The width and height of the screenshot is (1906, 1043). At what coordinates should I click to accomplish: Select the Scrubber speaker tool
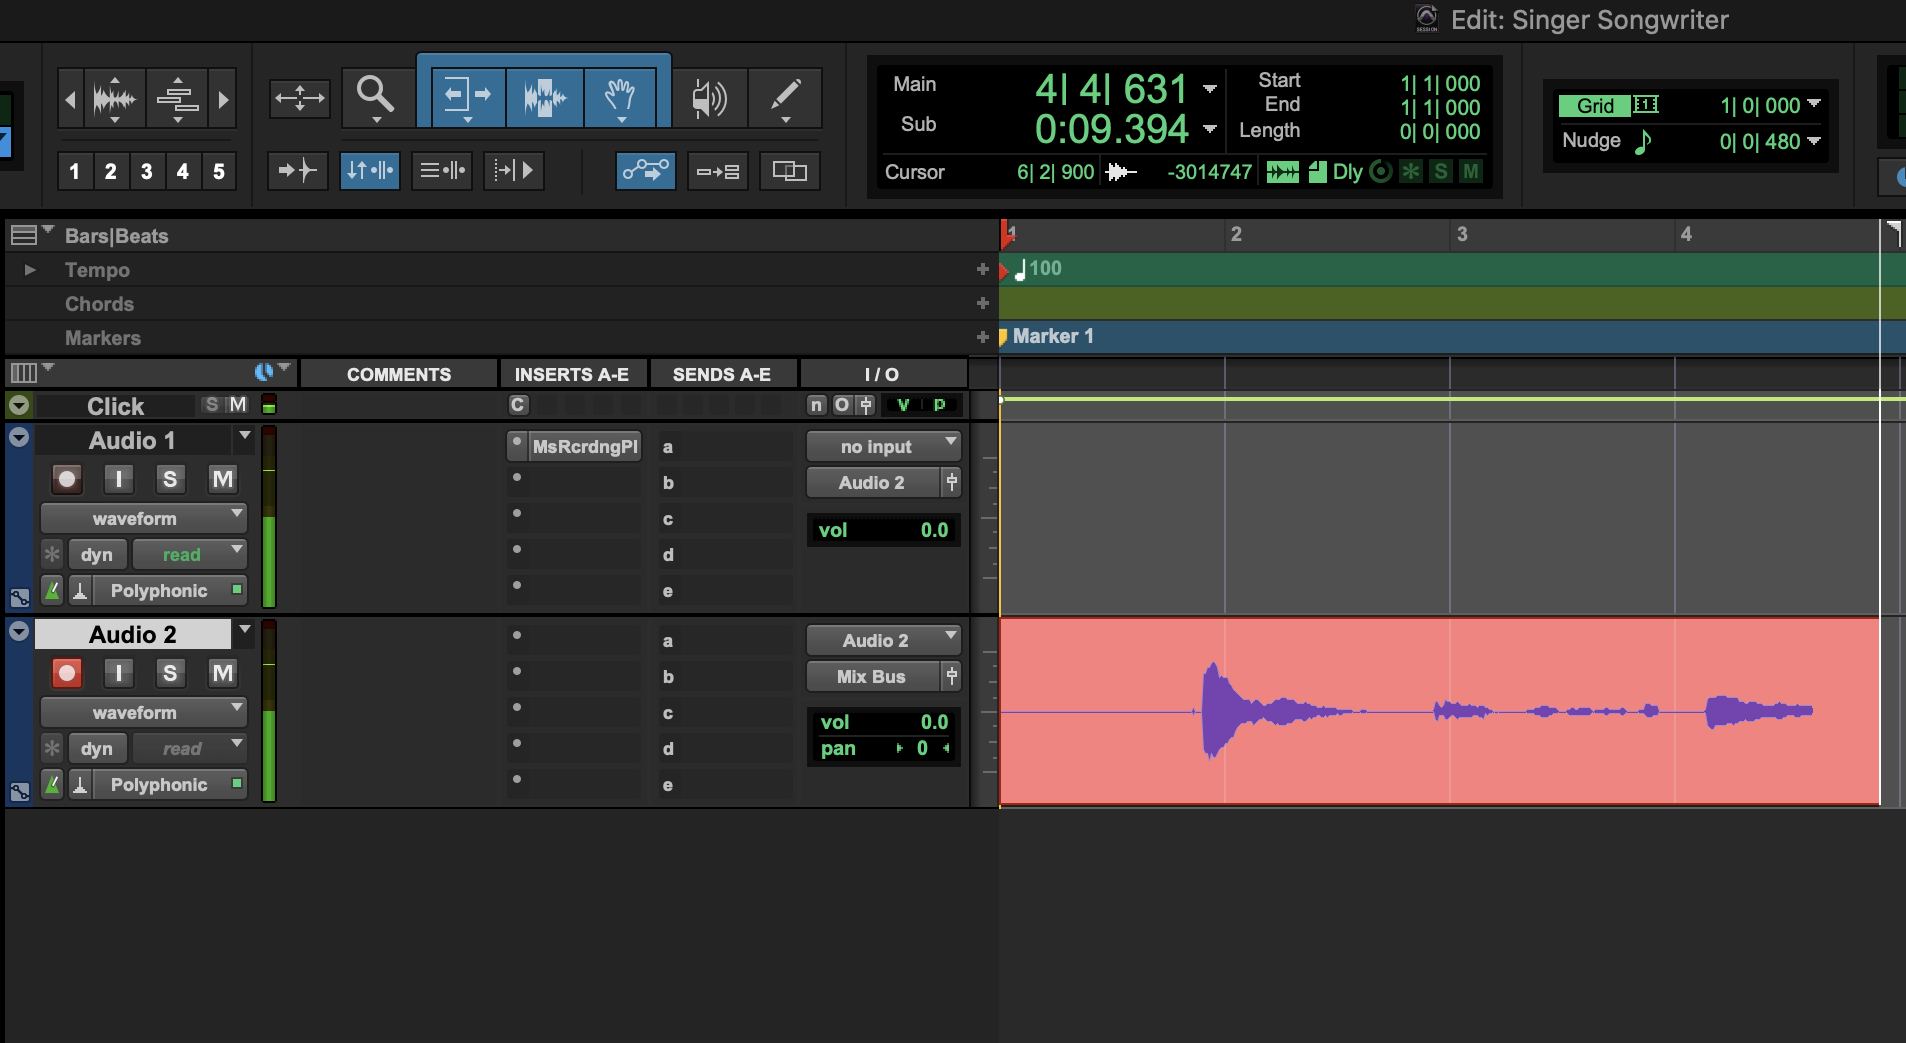[x=709, y=97]
